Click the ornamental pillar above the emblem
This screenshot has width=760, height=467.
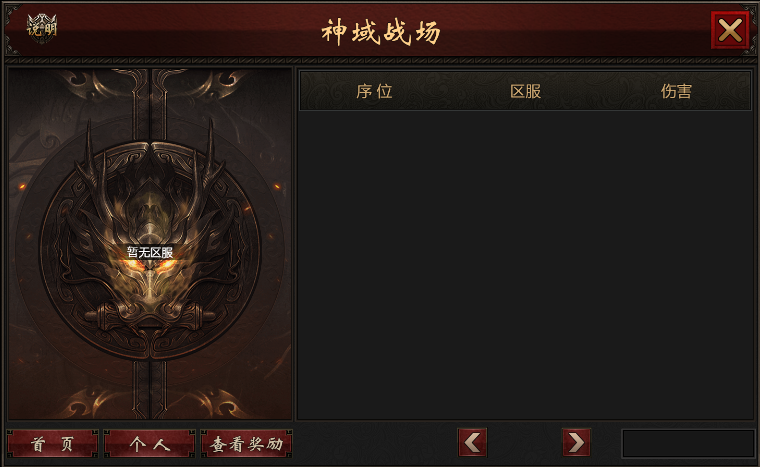(x=150, y=104)
